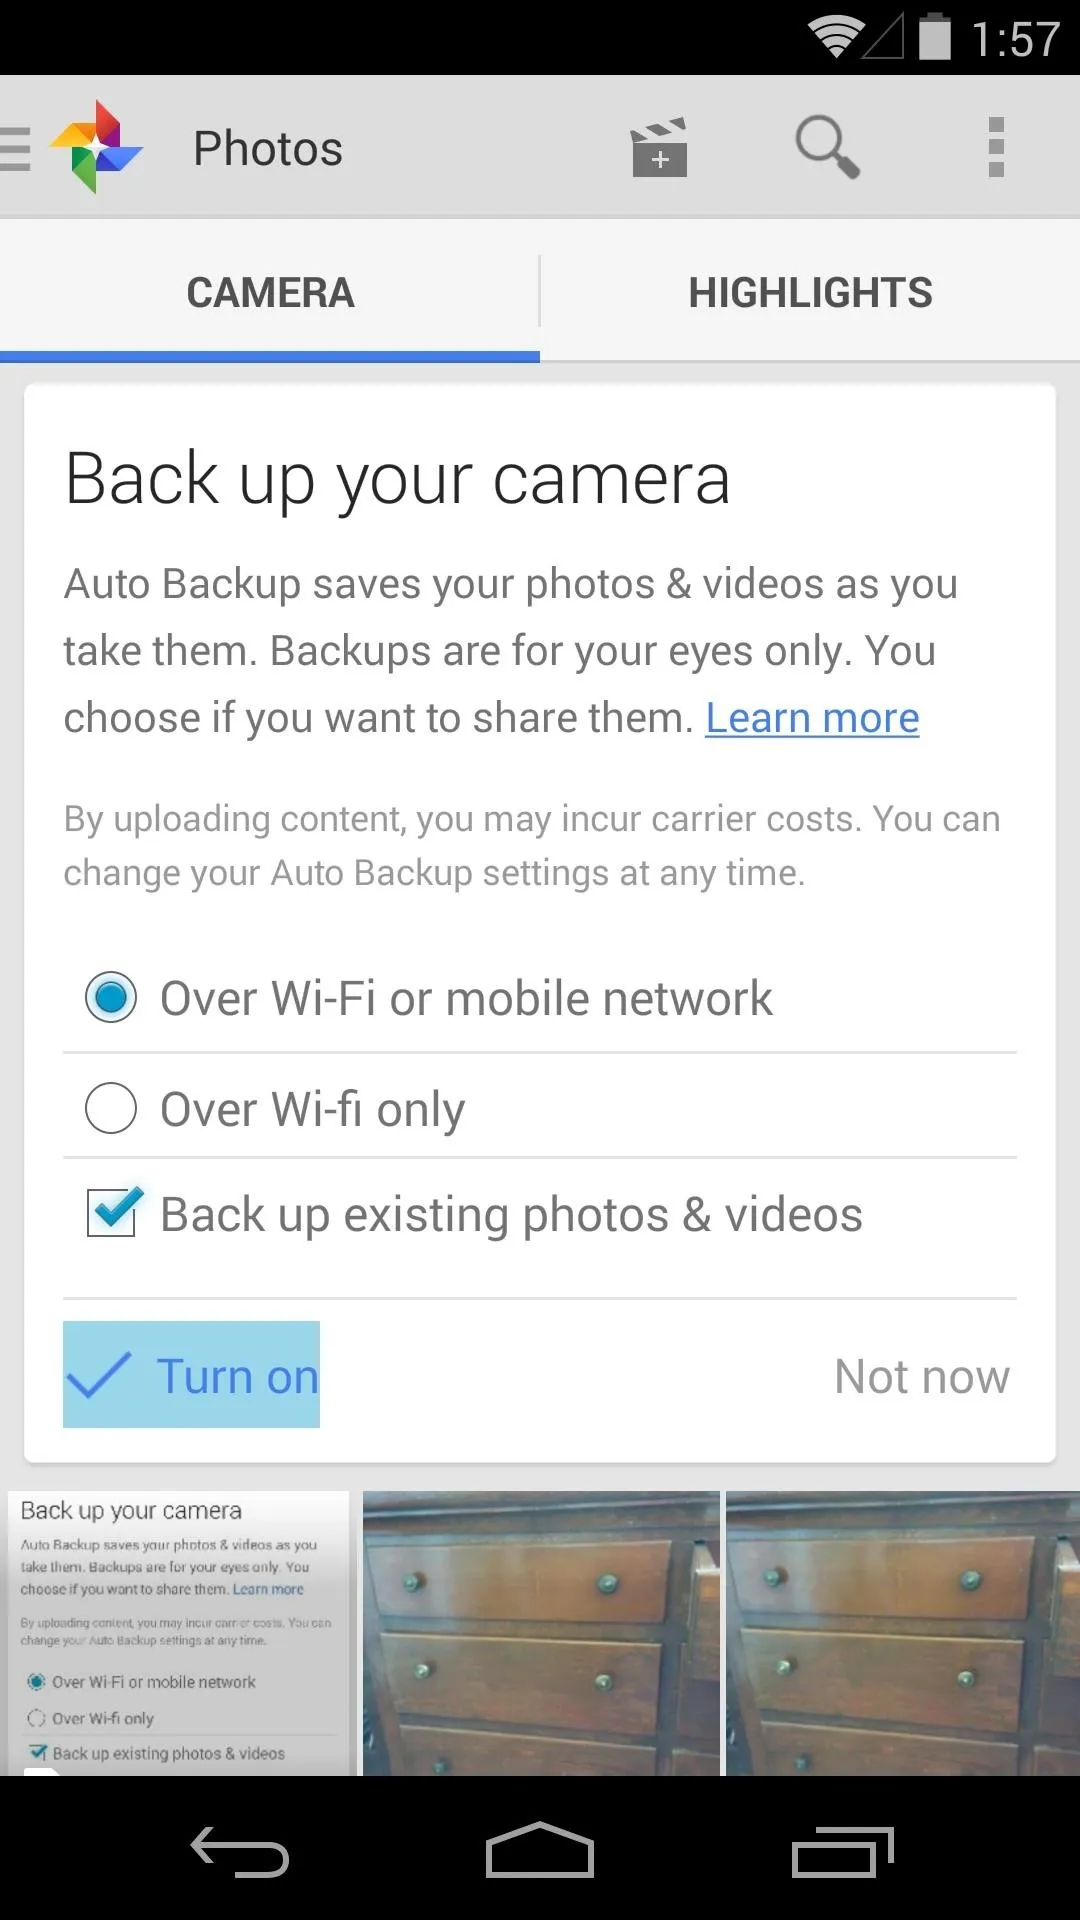1080x1920 pixels.
Task: Open the three-dot overflow menu
Action: coord(996,147)
